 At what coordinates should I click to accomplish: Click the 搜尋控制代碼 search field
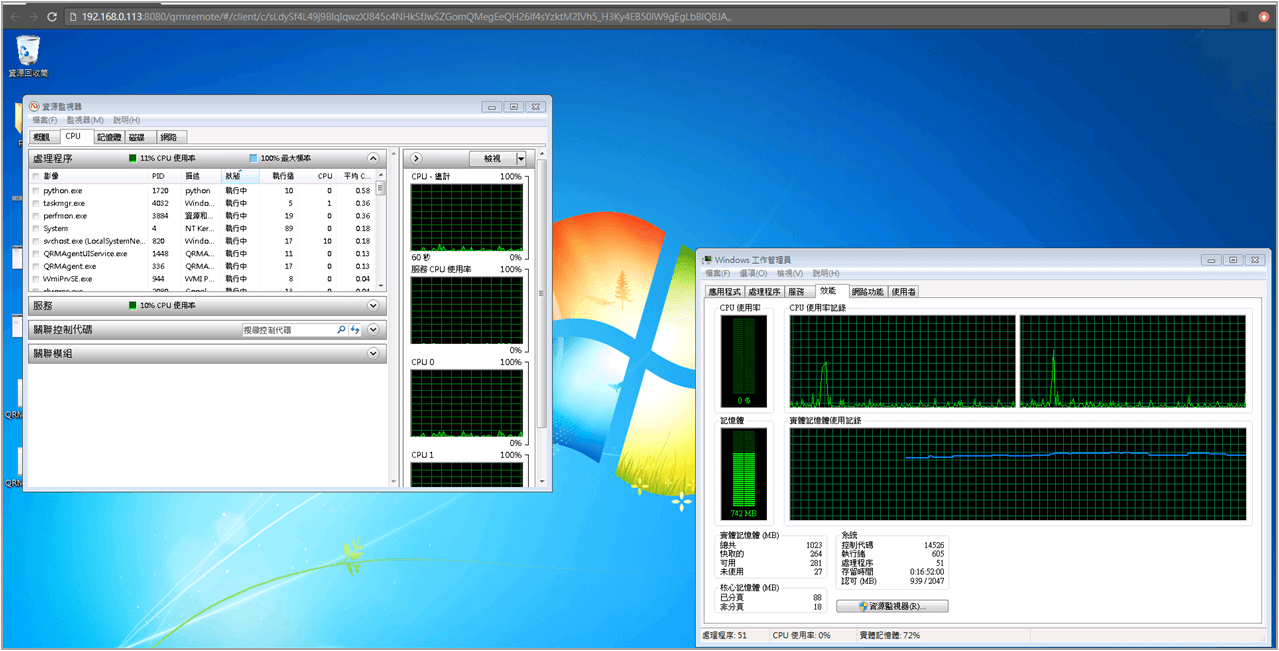[x=288, y=329]
